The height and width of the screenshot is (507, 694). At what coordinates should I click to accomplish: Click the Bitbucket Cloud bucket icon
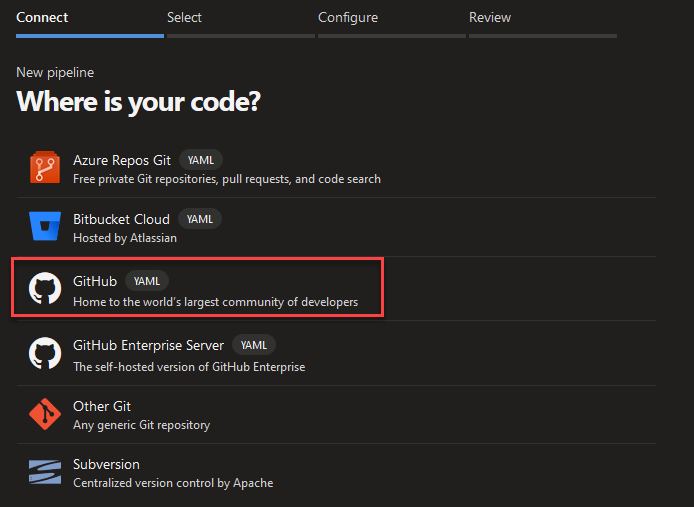[45, 226]
